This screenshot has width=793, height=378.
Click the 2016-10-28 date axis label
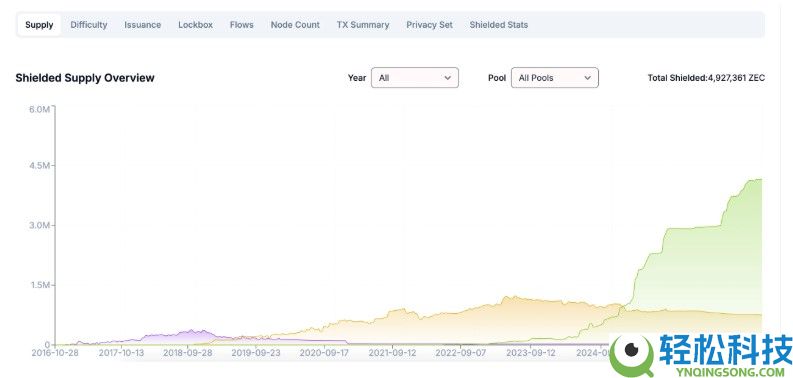point(55,353)
